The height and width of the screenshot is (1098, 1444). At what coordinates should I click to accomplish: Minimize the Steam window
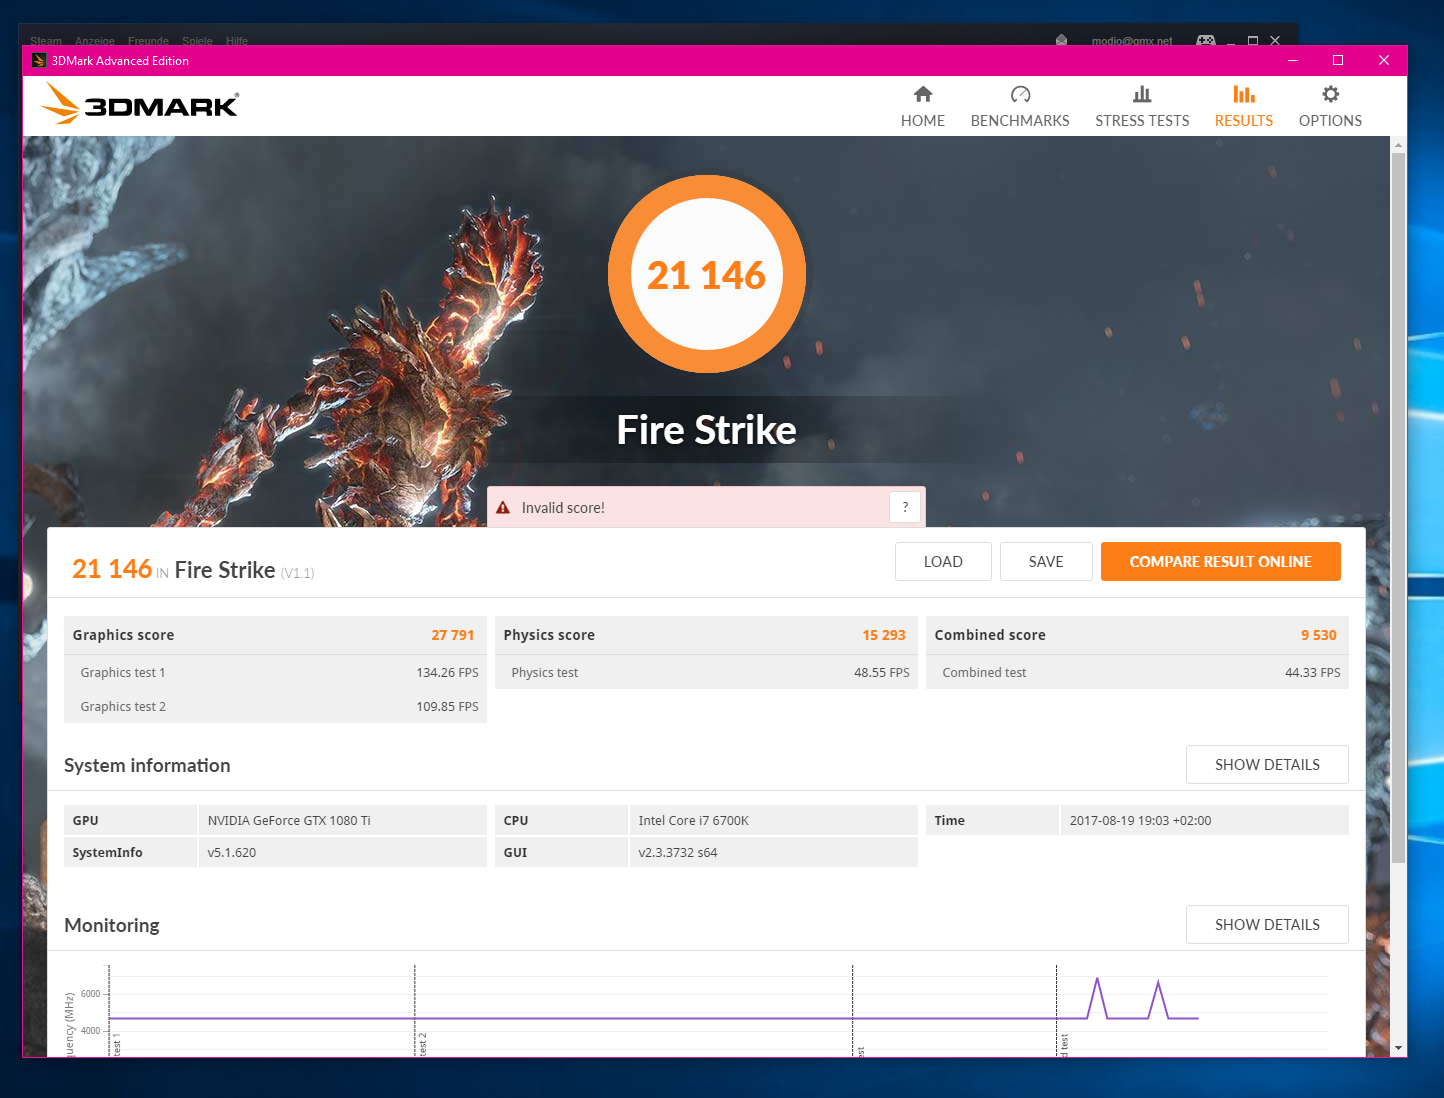tap(1231, 41)
